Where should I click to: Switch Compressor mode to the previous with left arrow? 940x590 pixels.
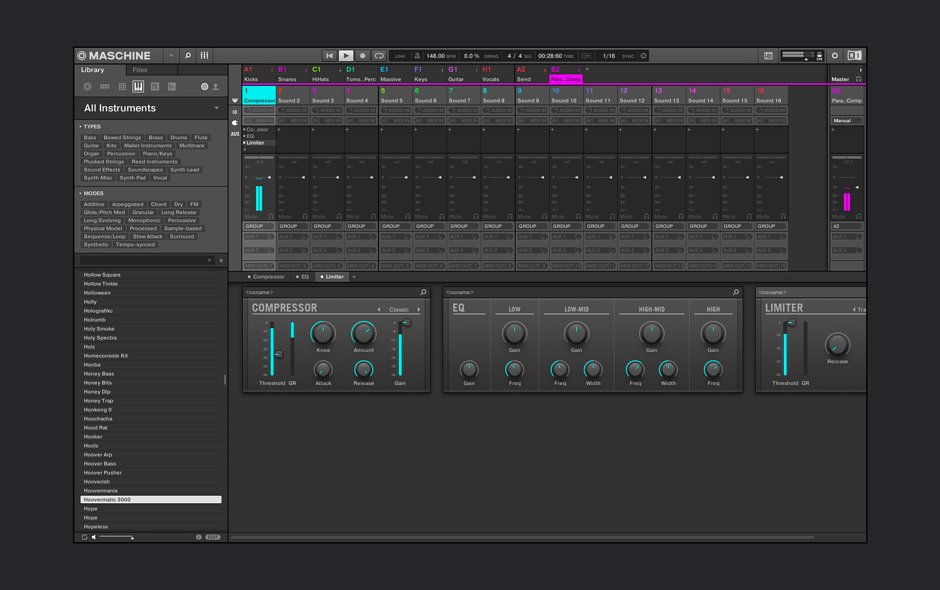click(379, 309)
